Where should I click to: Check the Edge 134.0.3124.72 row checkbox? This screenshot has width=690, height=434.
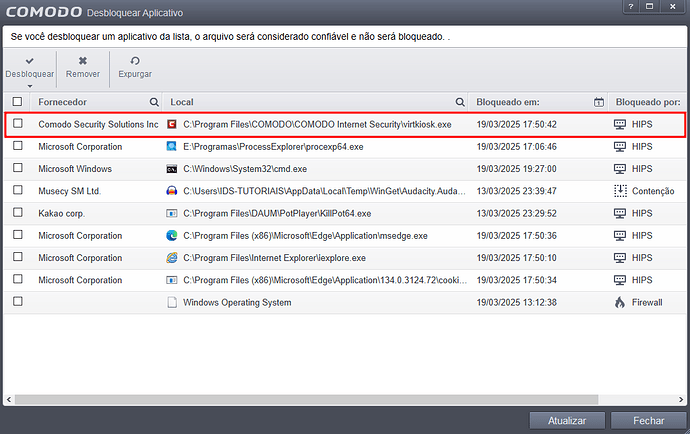coord(18,279)
